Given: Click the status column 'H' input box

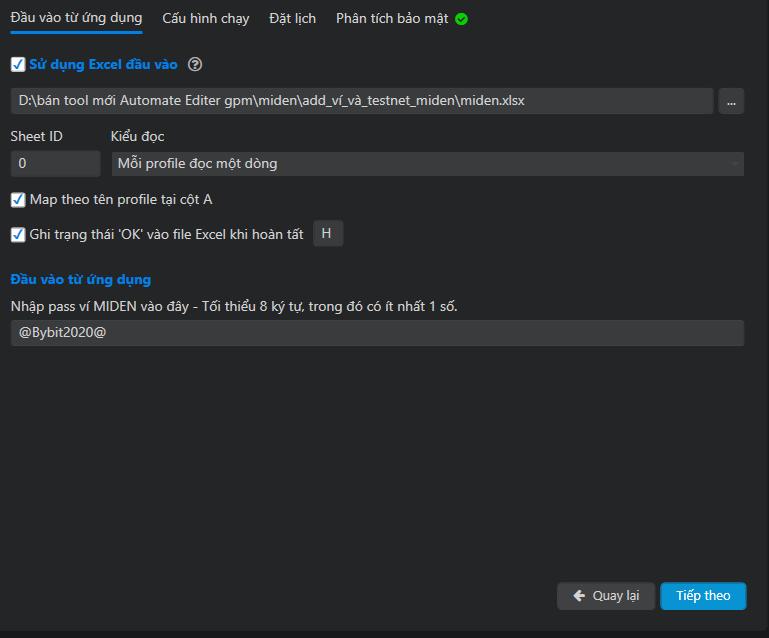Looking at the screenshot, I should [328, 234].
